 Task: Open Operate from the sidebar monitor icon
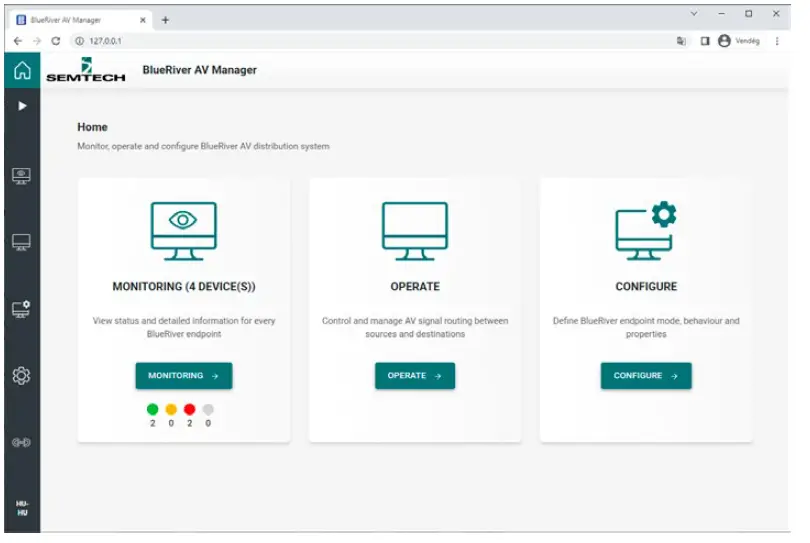[21, 244]
